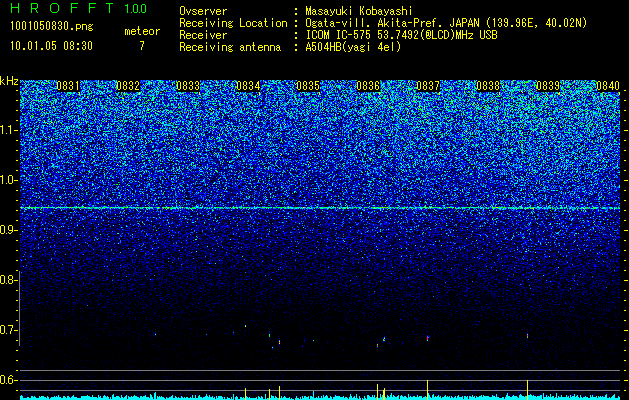Click the observer name Masayuki Kobayashi
This screenshot has height=400, width=629.
pos(359,11)
